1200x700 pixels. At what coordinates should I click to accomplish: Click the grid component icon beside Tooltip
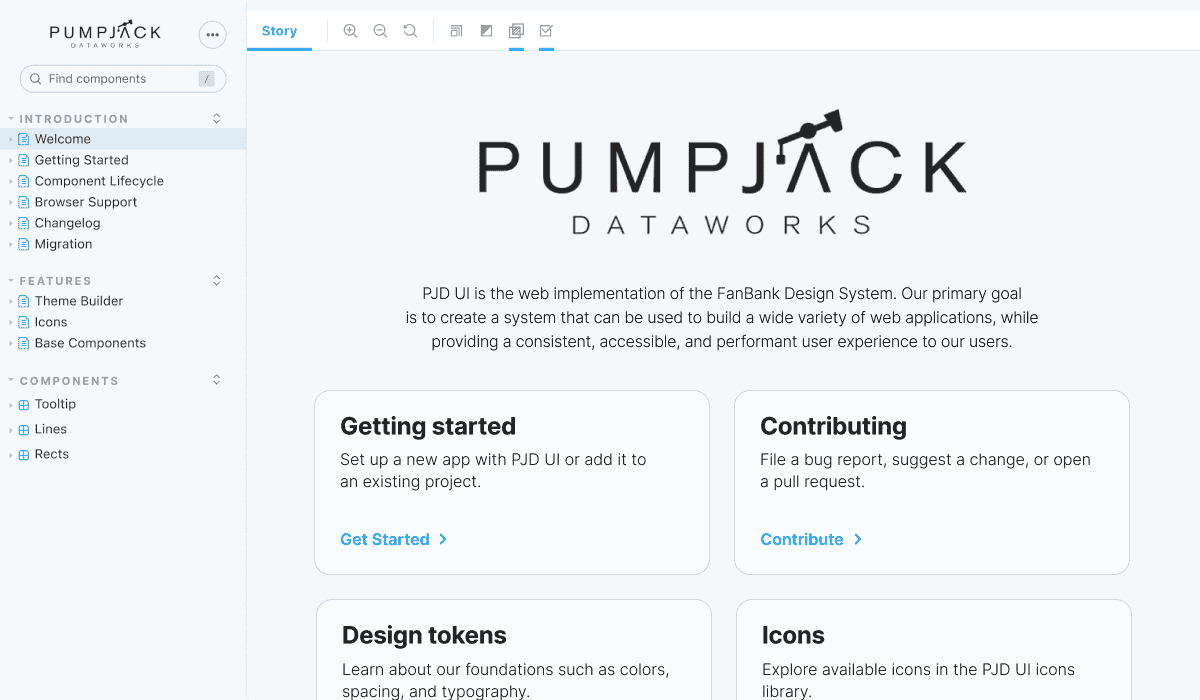[x=24, y=405]
